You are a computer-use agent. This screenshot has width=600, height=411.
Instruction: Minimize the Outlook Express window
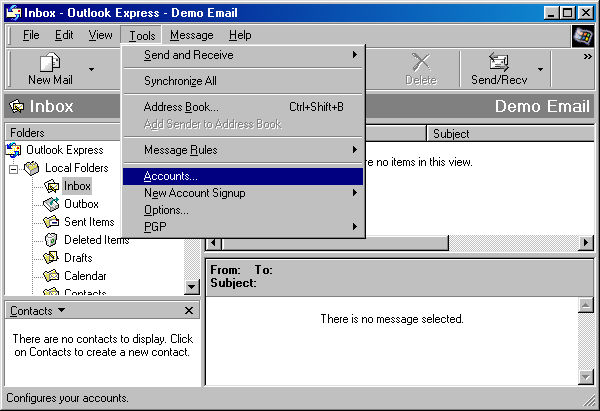click(x=551, y=13)
